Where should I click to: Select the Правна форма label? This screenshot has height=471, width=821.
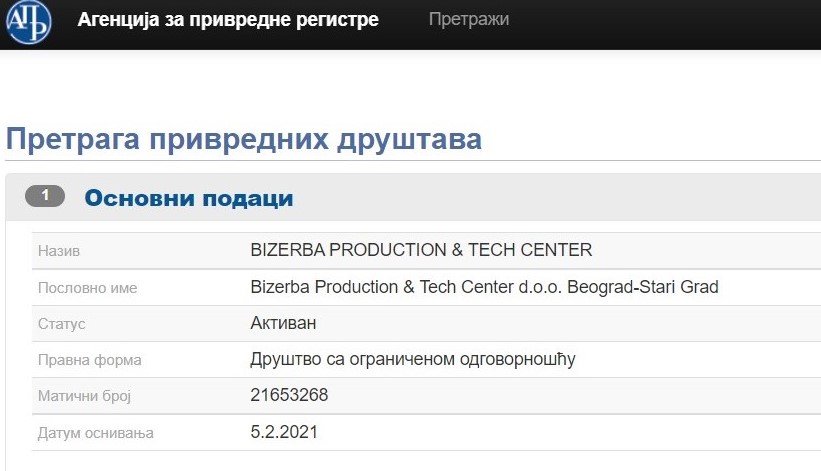pos(90,360)
